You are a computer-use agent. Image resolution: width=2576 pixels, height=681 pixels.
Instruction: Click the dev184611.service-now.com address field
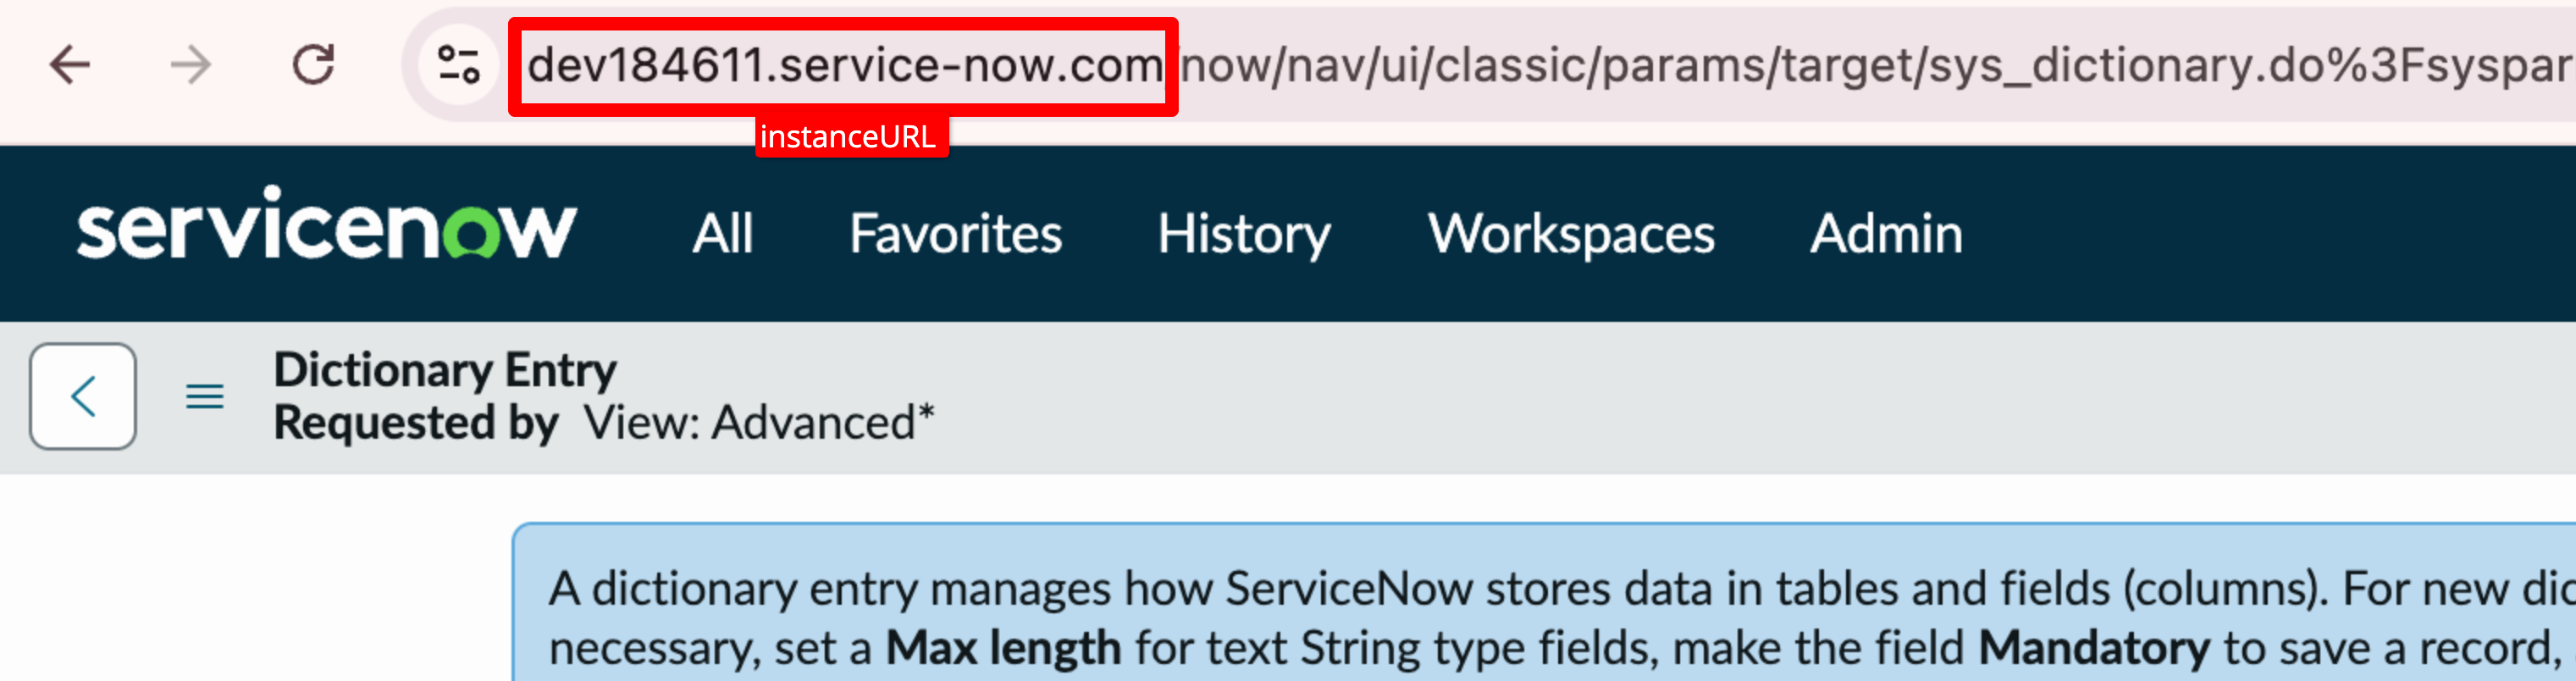[x=844, y=66]
